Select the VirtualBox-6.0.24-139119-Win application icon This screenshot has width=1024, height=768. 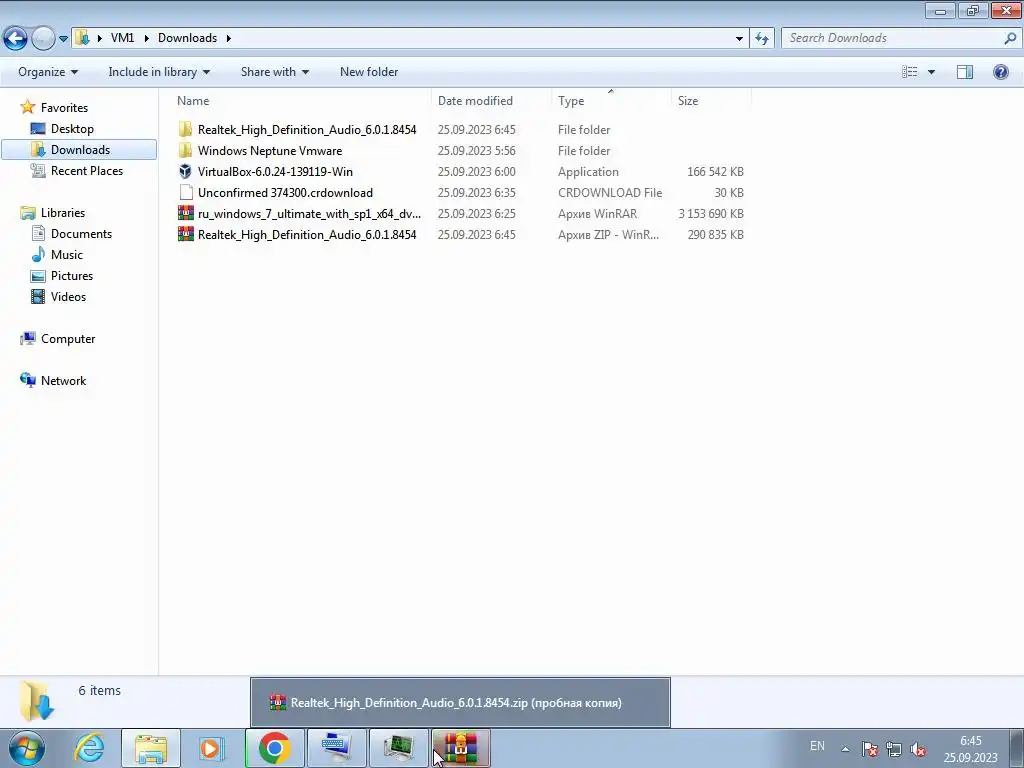pos(185,171)
